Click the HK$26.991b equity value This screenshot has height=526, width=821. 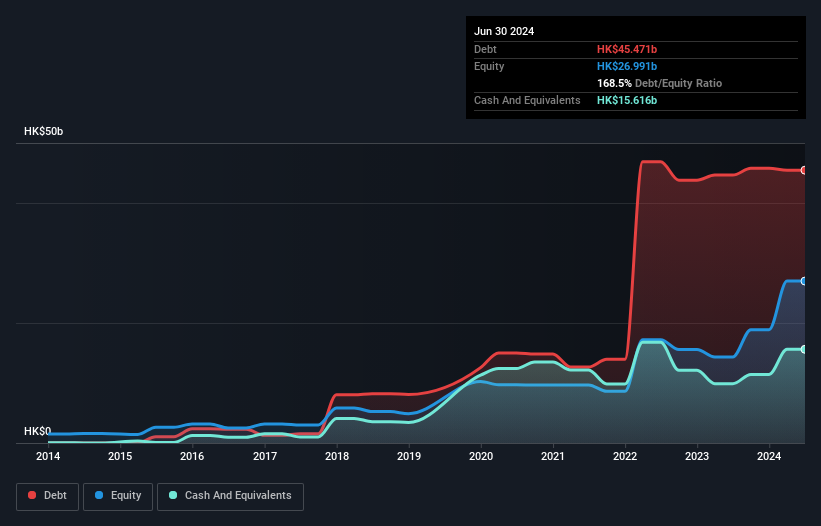tap(627, 66)
